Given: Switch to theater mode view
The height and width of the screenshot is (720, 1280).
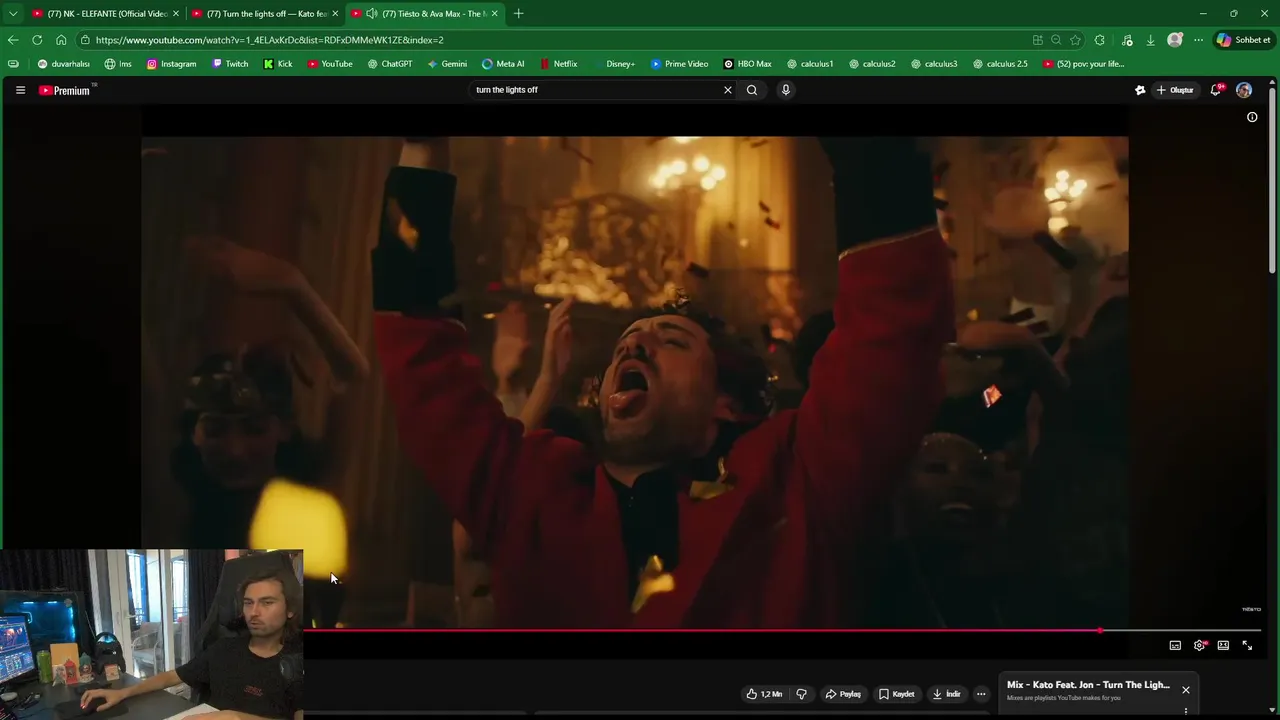Looking at the screenshot, I should click(1223, 646).
